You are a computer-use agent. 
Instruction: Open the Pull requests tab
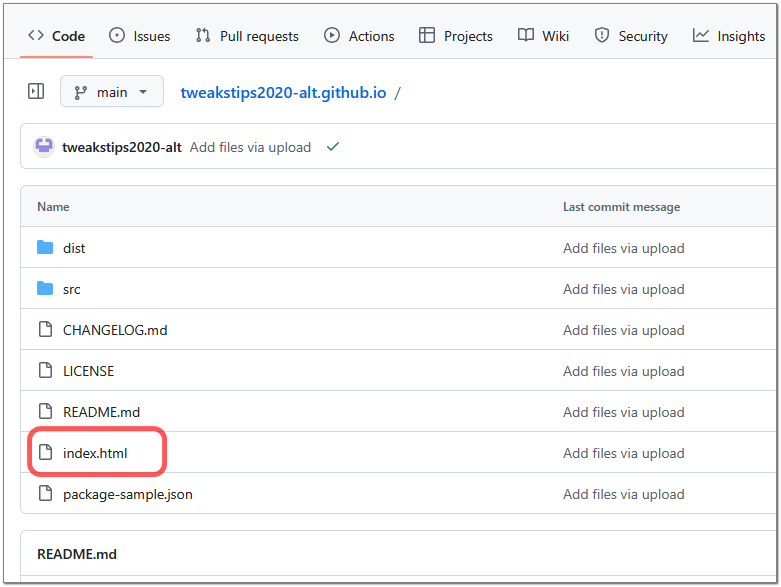point(247,36)
